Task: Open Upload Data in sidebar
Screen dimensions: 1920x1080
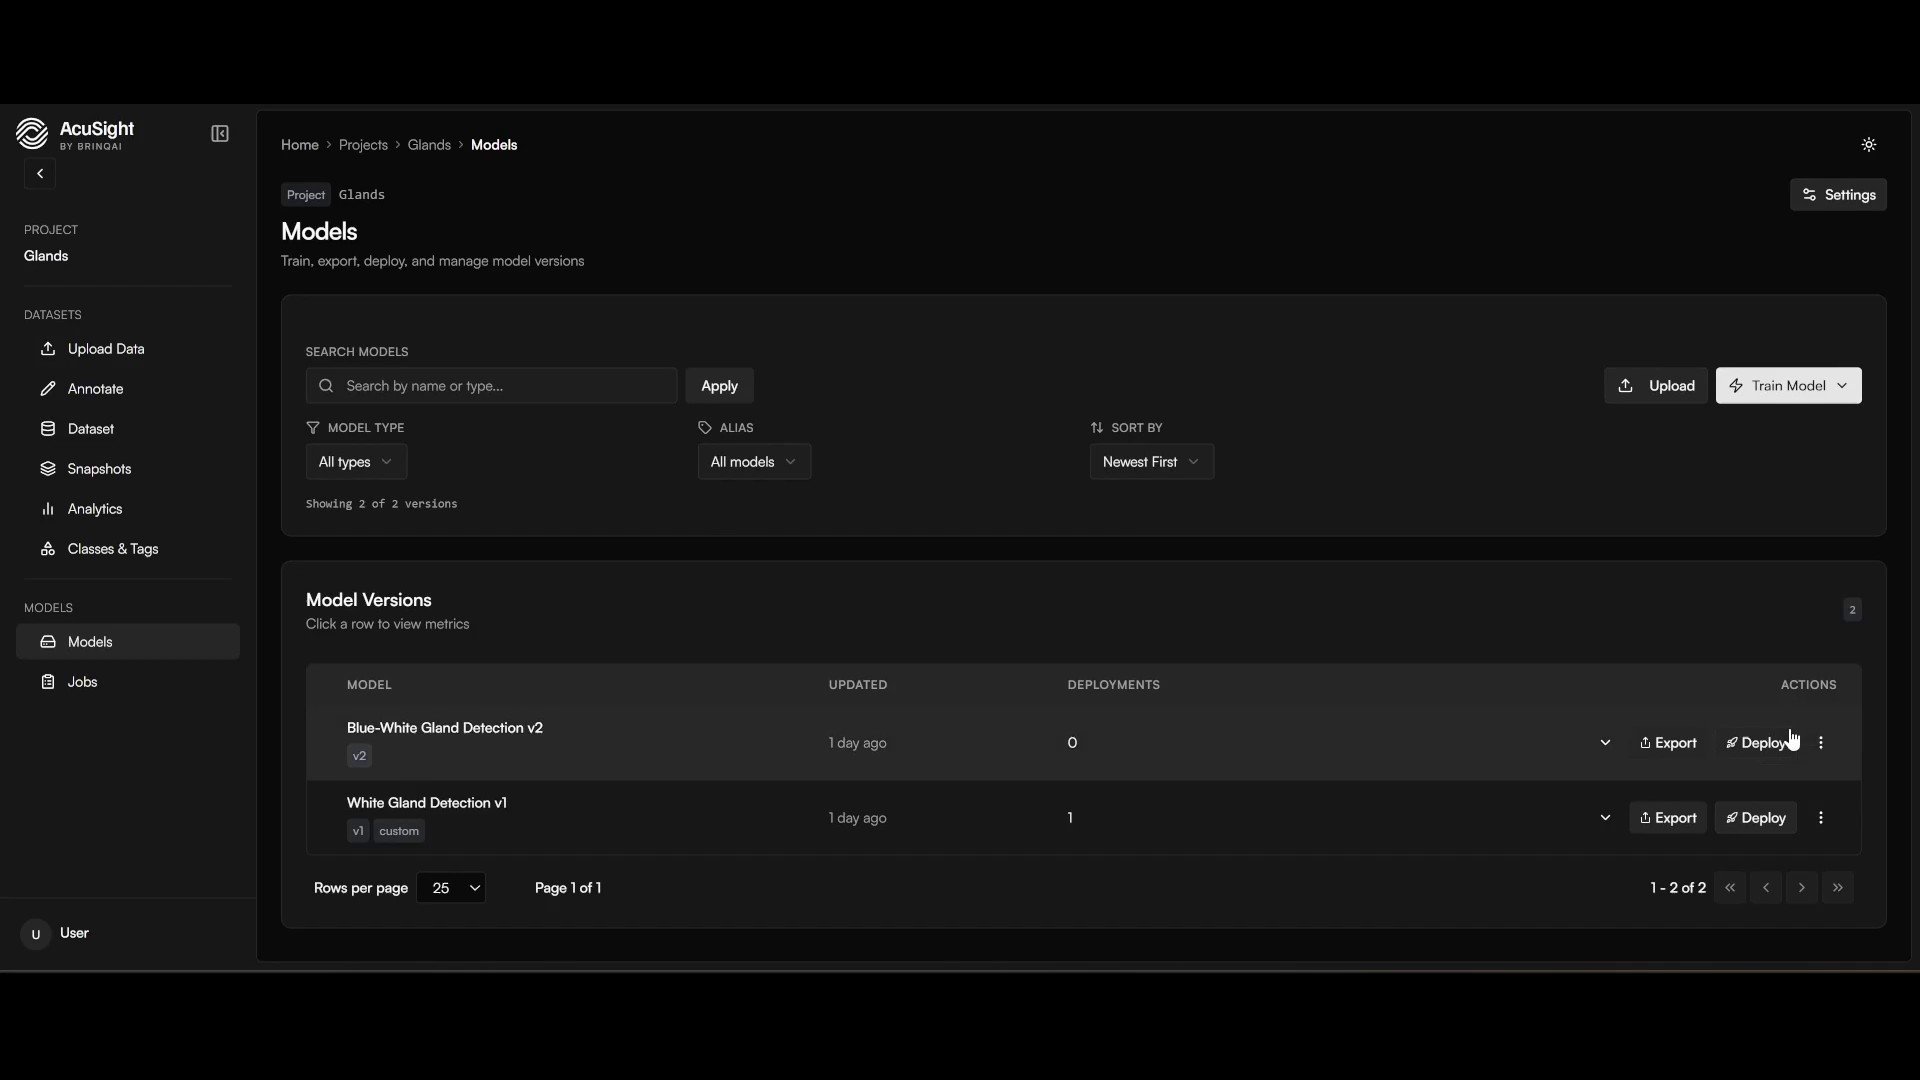Action: (x=127, y=349)
